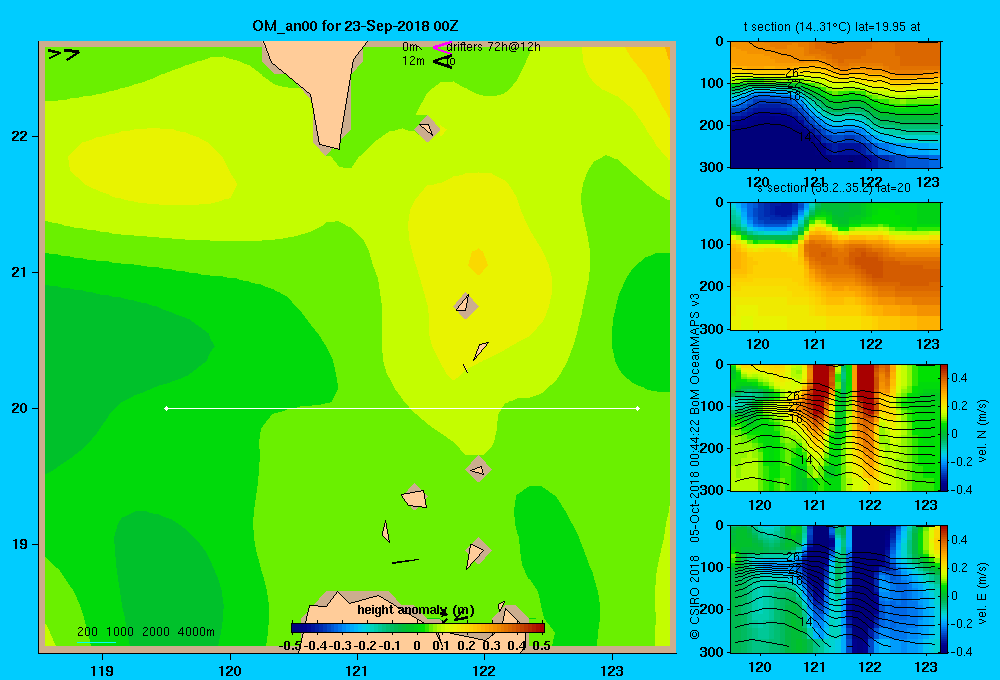
Task: Click longitude label 122 on main map axis
Action: click(x=484, y=670)
